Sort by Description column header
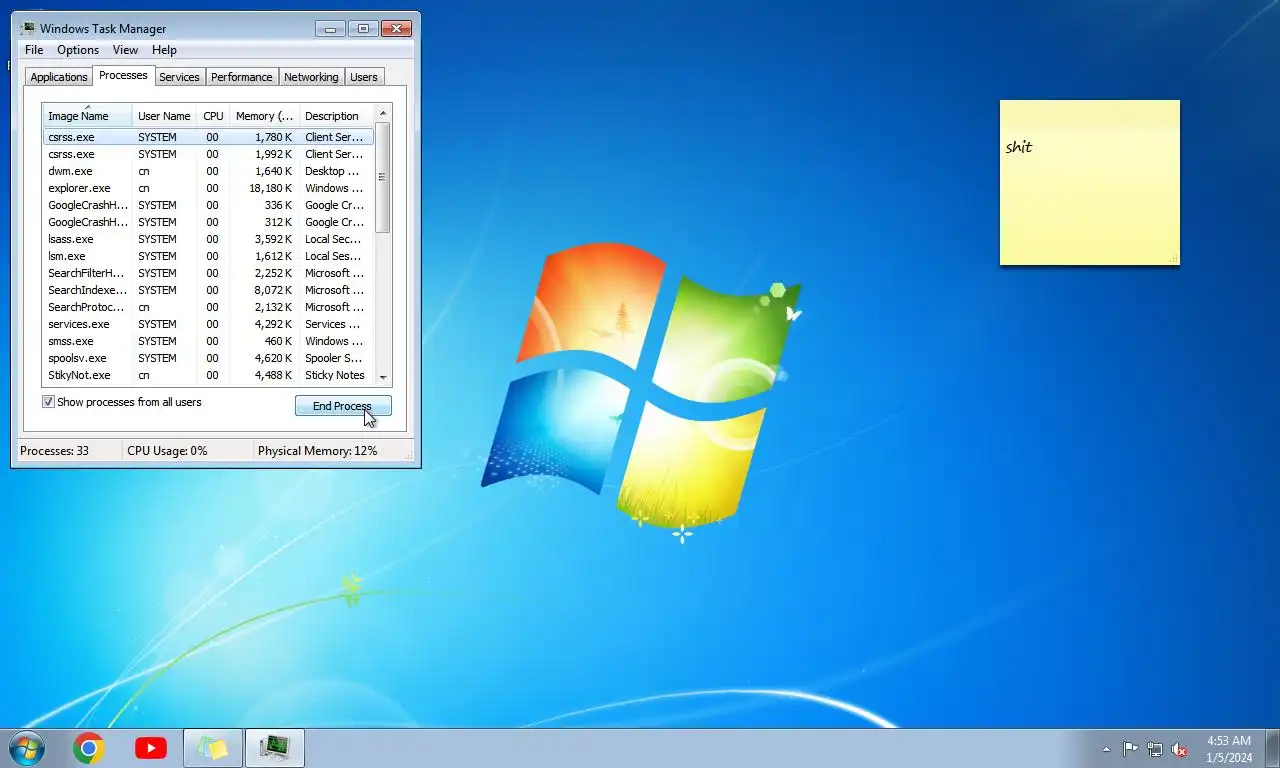This screenshot has width=1280, height=768. coord(336,116)
